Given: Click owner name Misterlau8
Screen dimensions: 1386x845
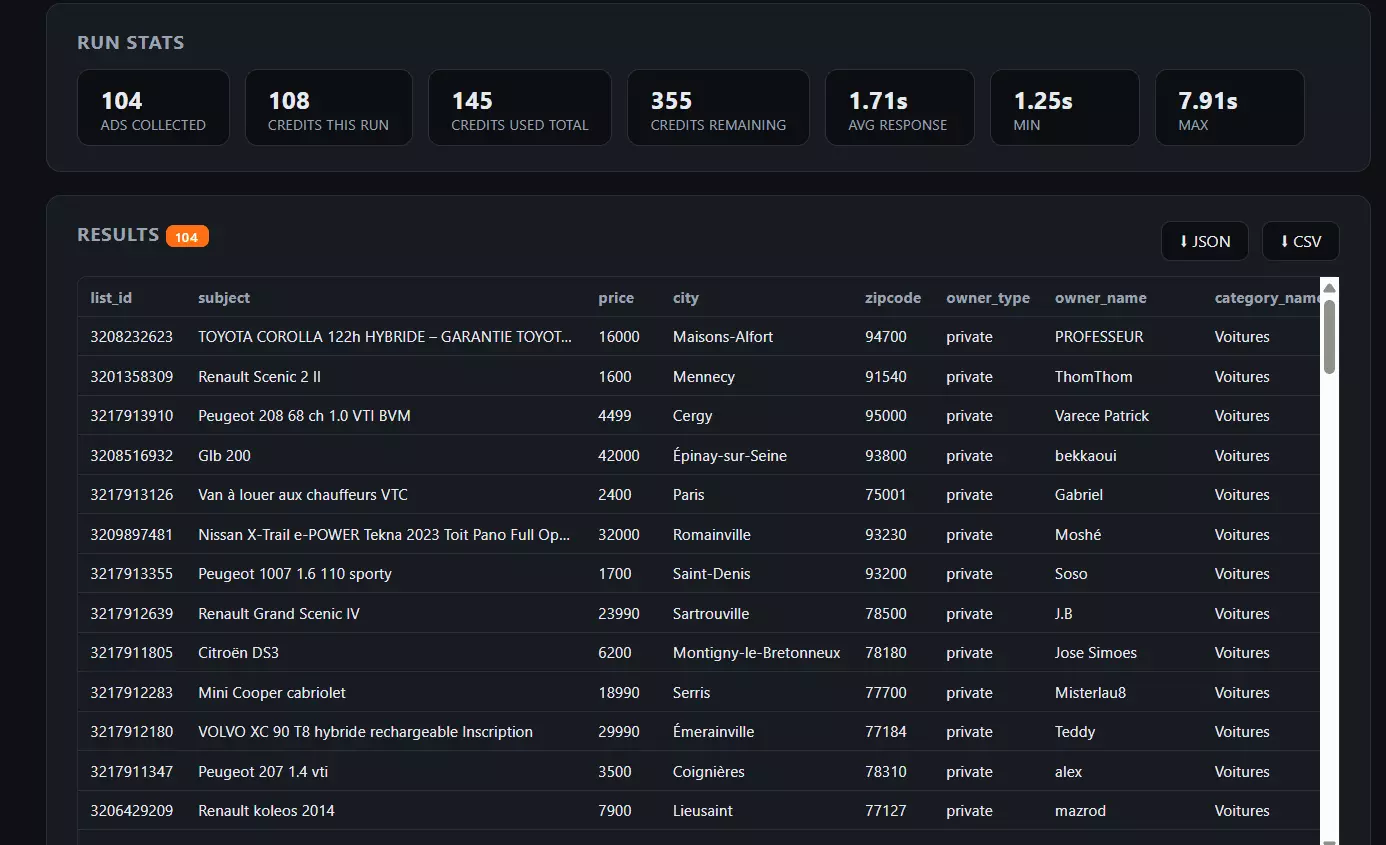Looking at the screenshot, I should (x=1091, y=693).
